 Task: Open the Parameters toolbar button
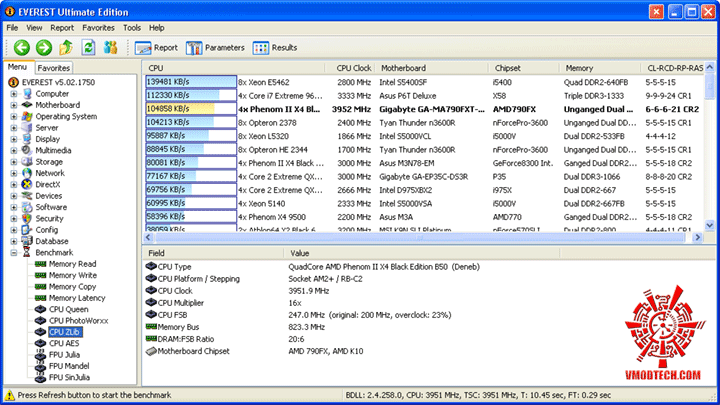click(215, 48)
